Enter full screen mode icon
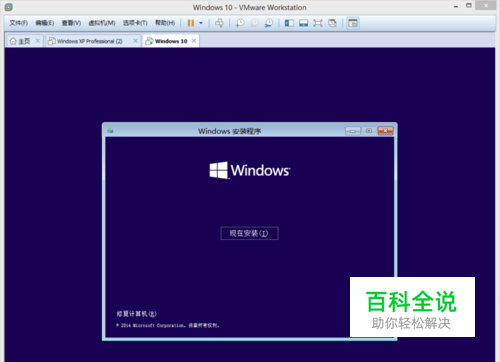This screenshot has height=362, width=500. (x=318, y=23)
